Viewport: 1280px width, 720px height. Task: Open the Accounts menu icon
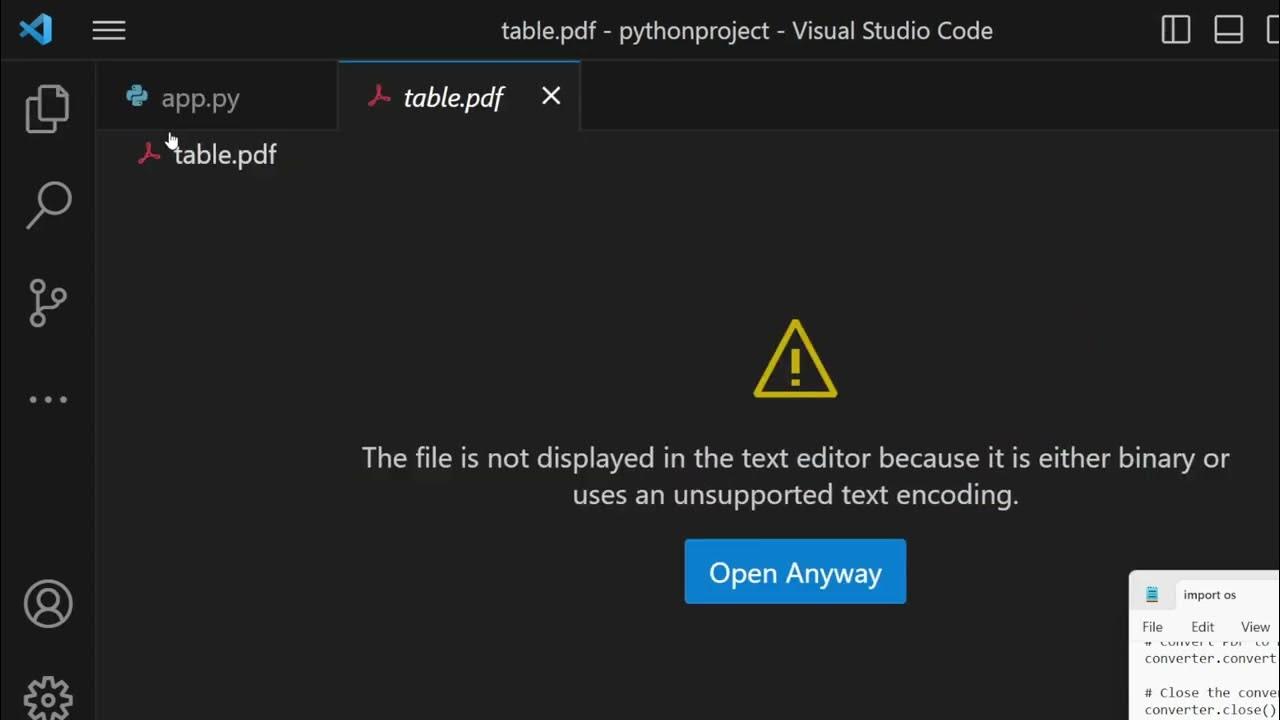coord(47,604)
